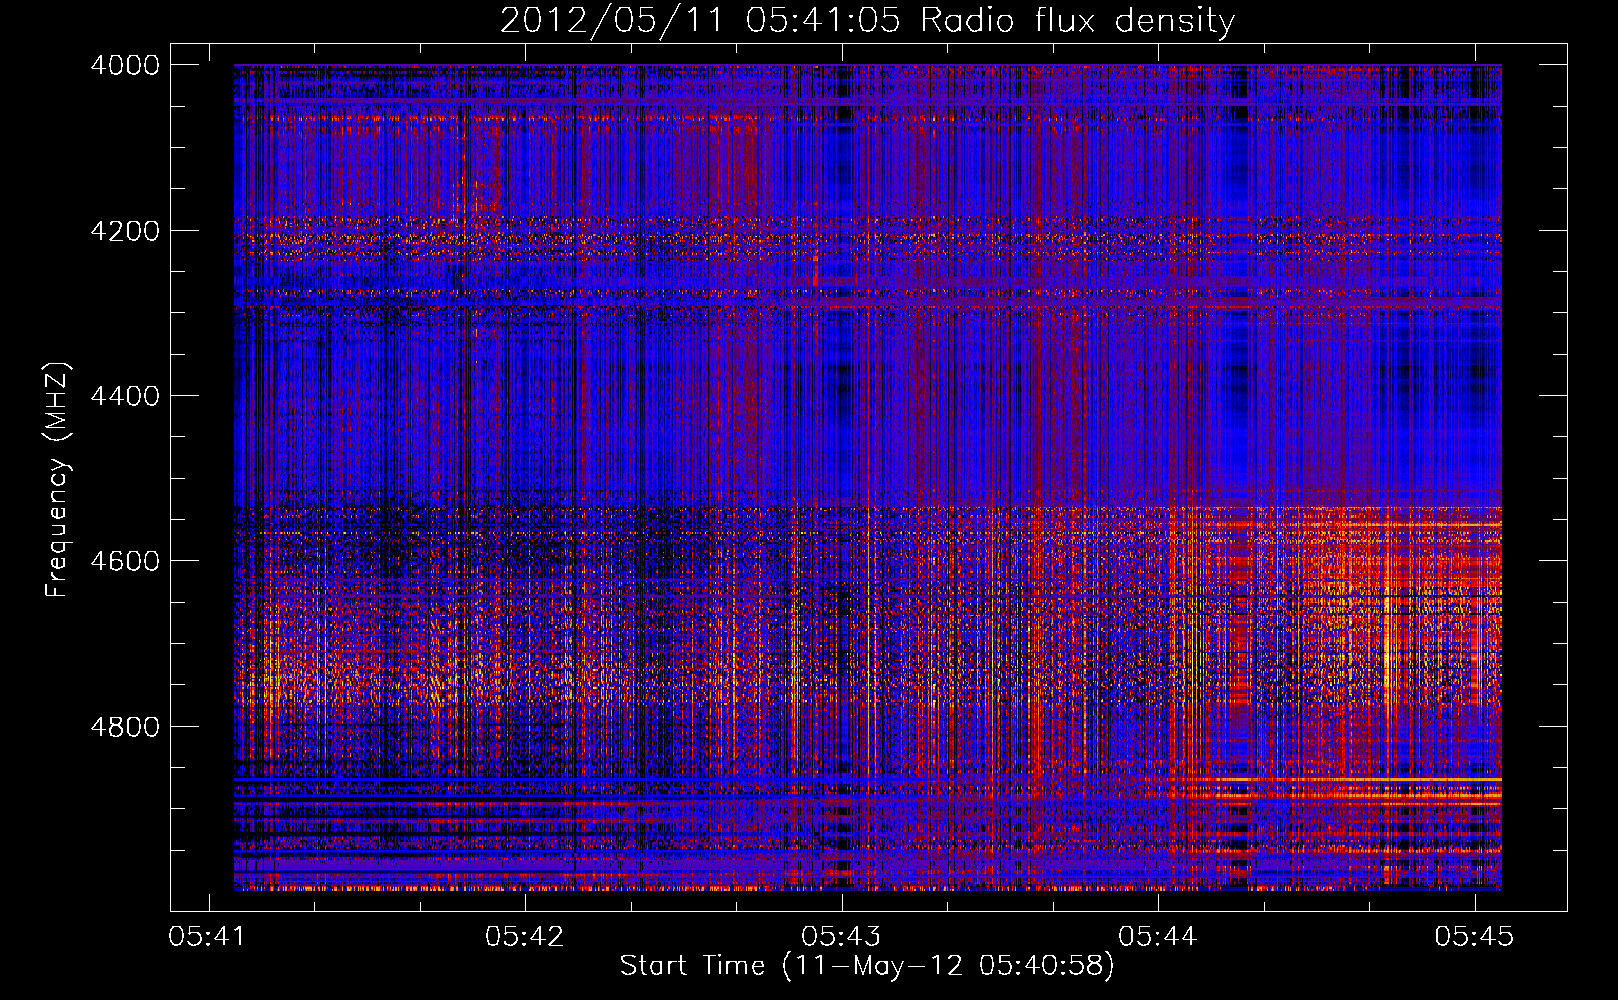1618x1000 pixels.
Task: Click the 05:41 time tick label
Action: click(209, 937)
